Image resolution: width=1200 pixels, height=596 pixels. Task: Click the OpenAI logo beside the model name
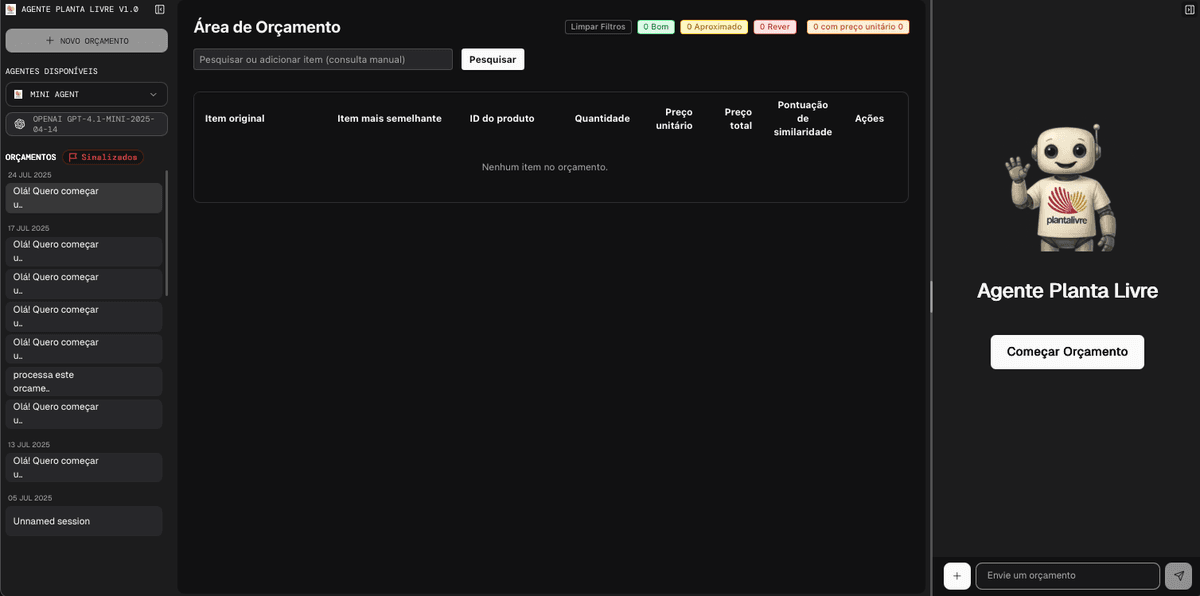(18, 124)
